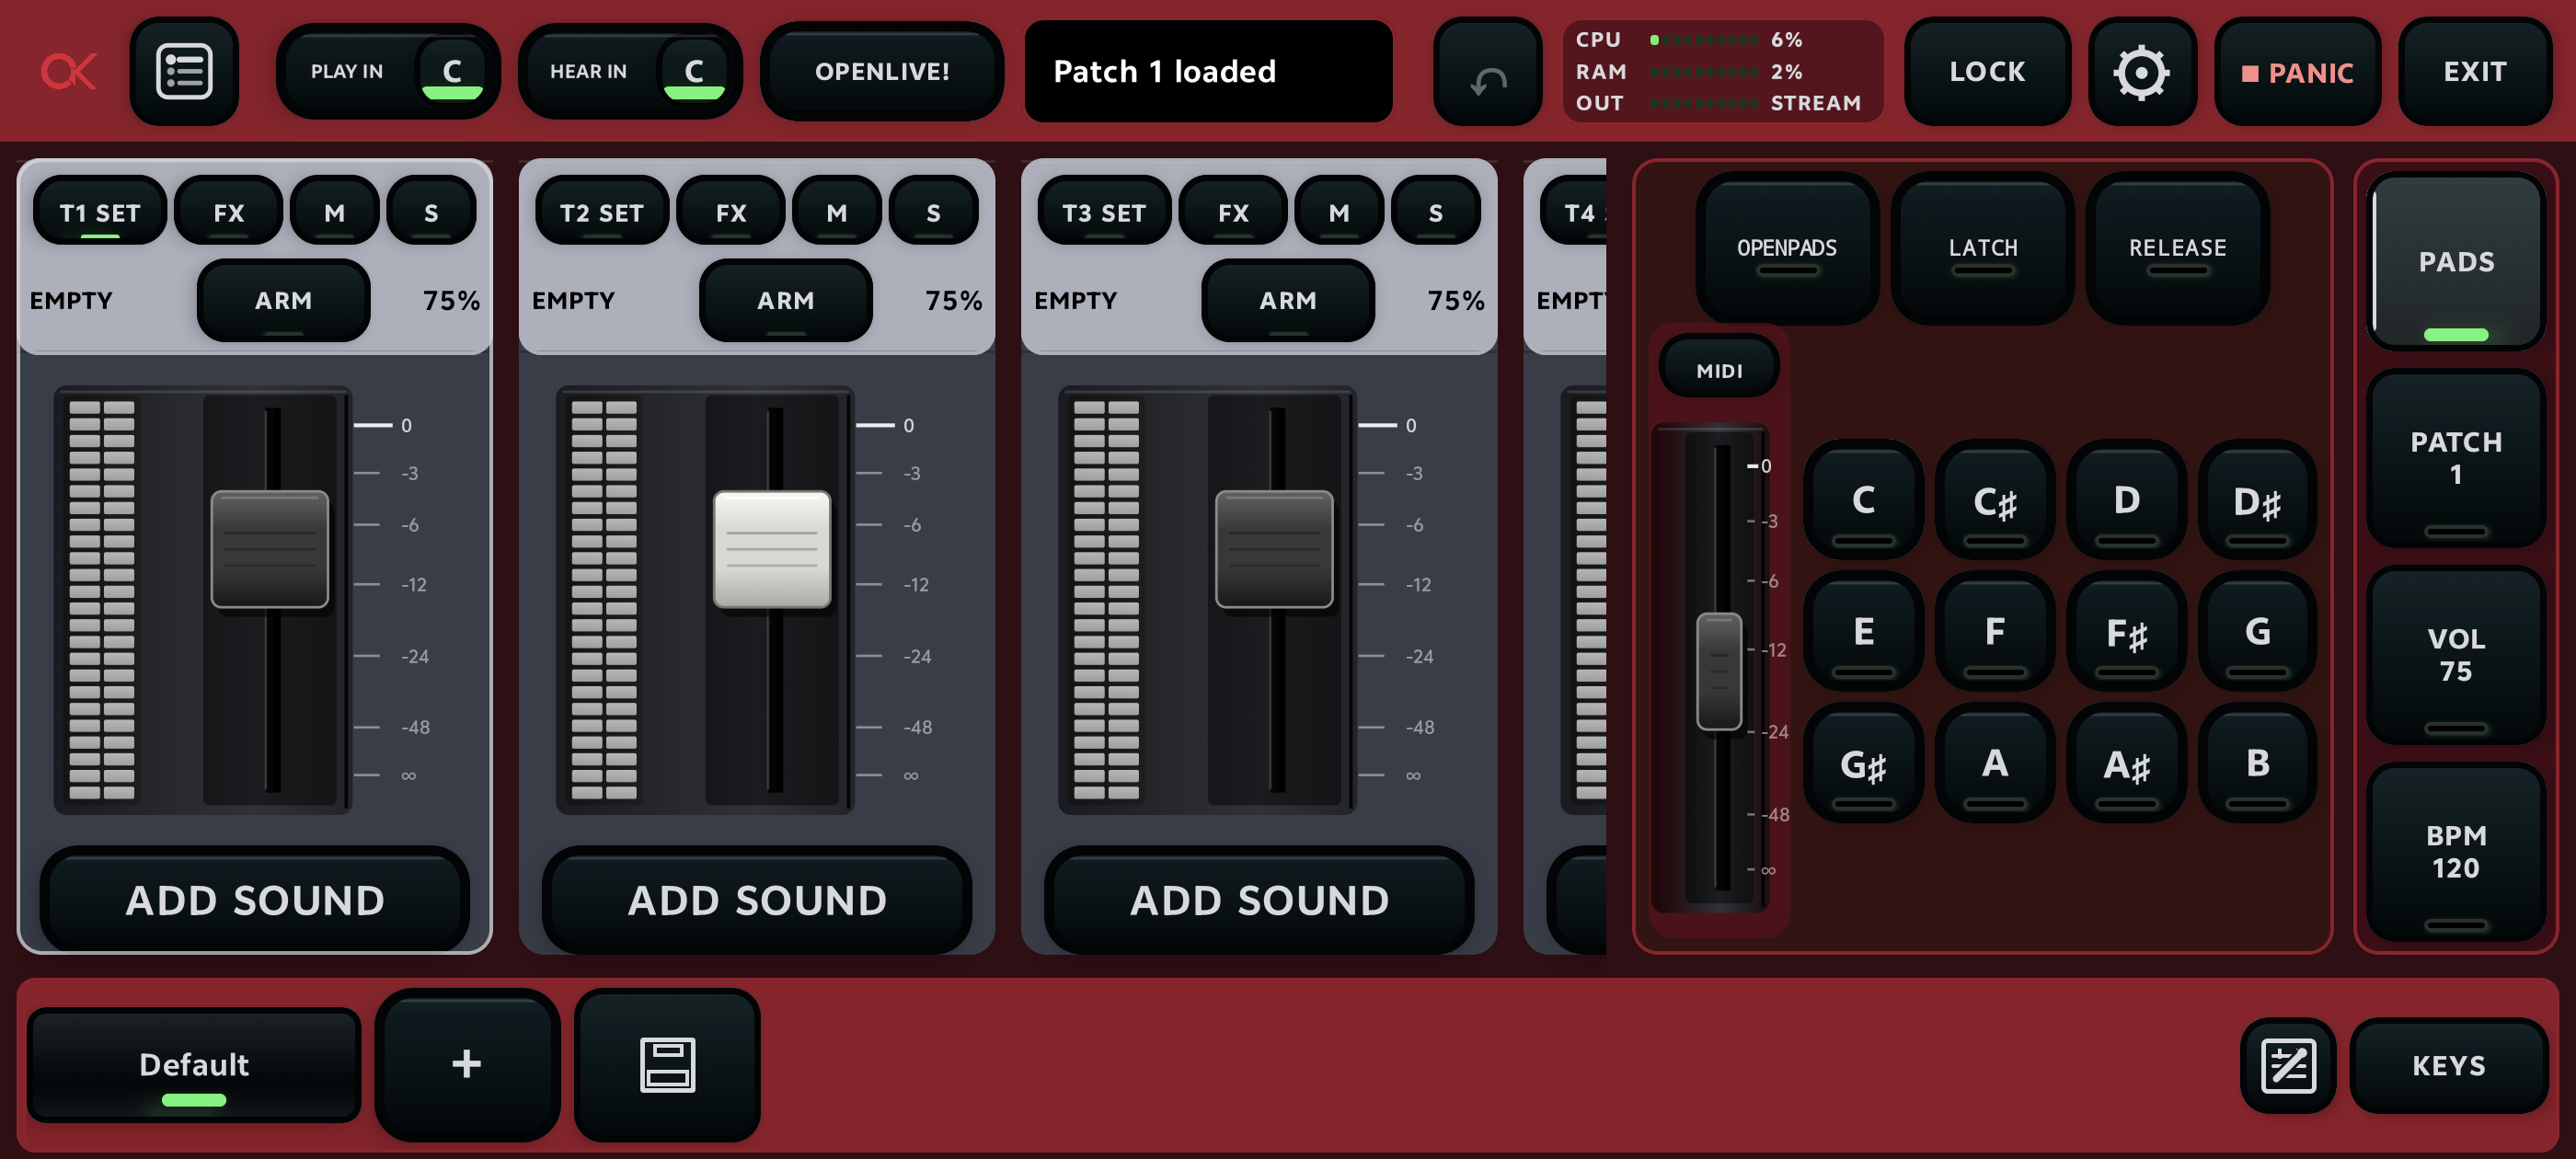Open settings gear icon
Viewport: 2576px width, 1159px height.
[2141, 72]
